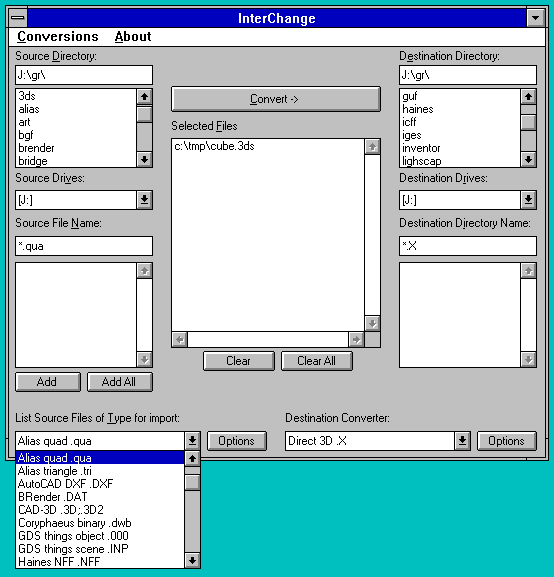The width and height of the screenshot is (554, 577).
Task: Click the source directory list down arrow
Action: click(144, 160)
